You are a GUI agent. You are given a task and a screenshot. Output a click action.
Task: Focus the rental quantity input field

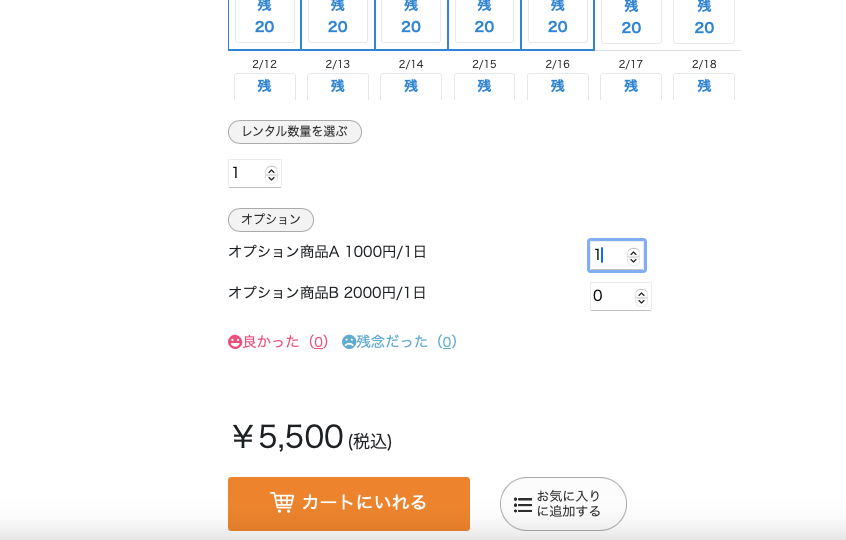tap(246, 174)
